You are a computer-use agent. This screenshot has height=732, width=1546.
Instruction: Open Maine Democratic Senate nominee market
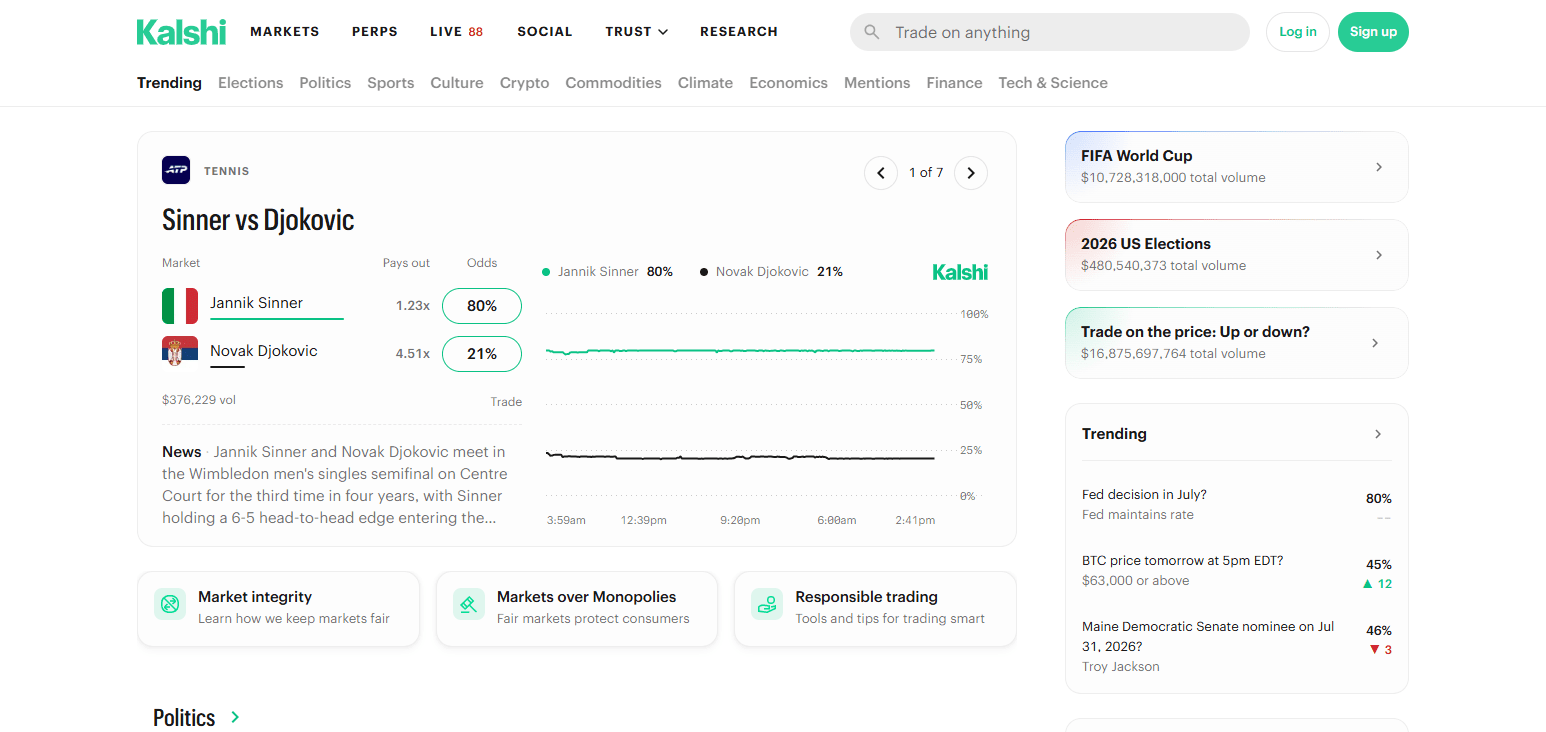pos(1237,646)
